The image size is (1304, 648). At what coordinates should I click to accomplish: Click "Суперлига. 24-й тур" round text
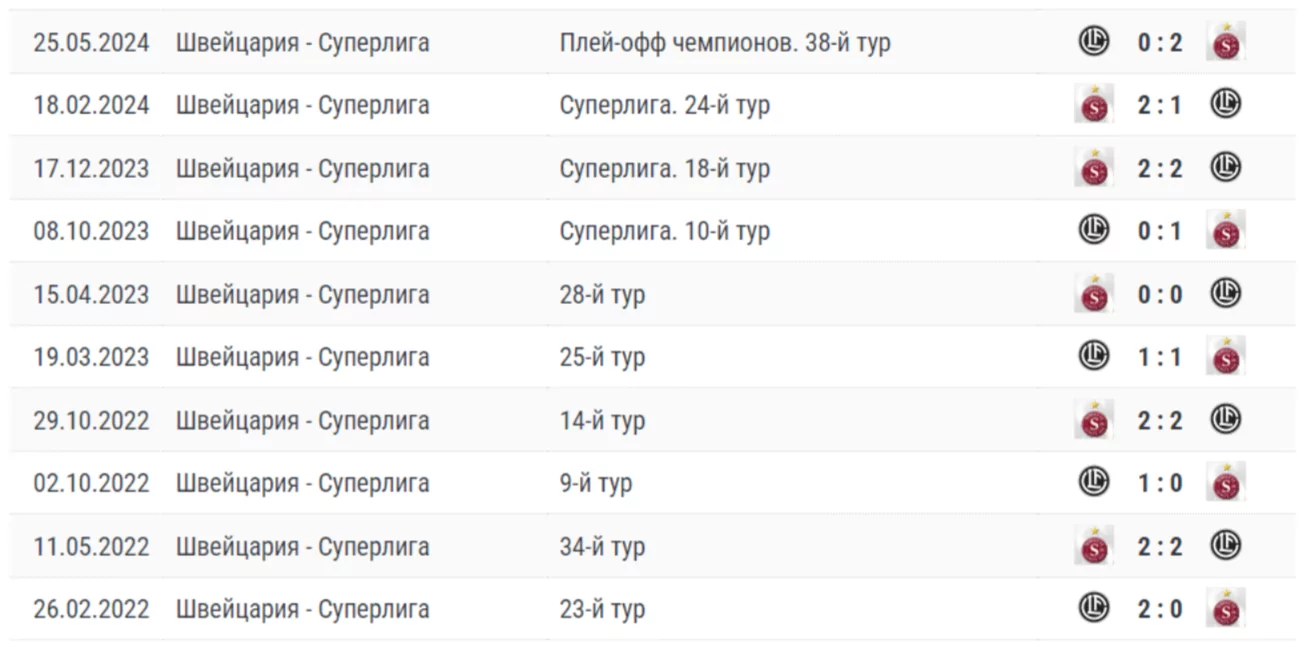pyautogui.click(x=664, y=105)
